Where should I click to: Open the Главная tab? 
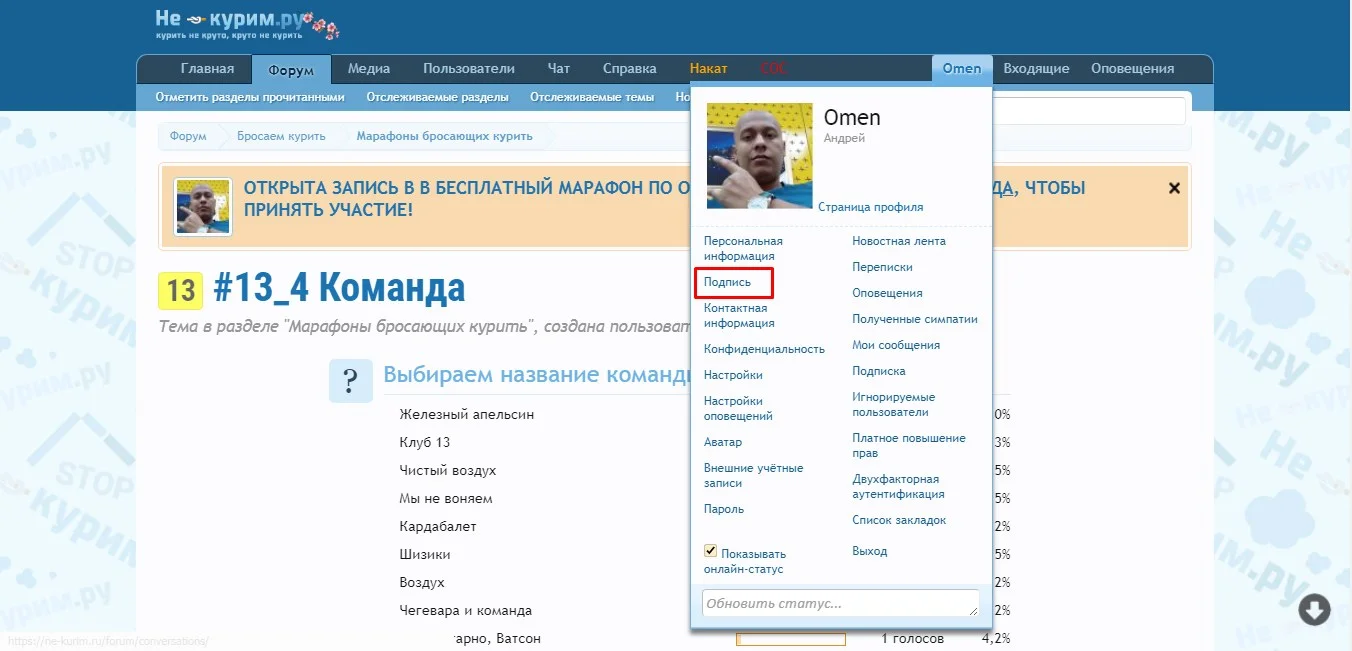[x=207, y=69]
